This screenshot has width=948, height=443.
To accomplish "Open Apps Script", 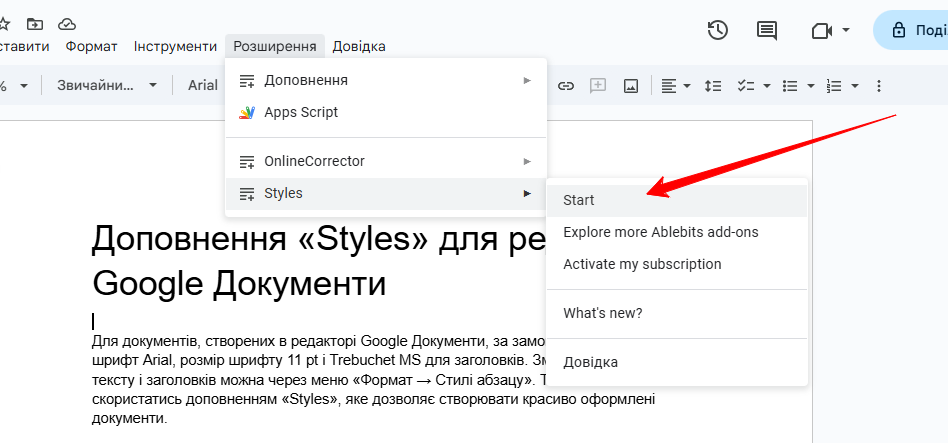I will pyautogui.click(x=386, y=112).
